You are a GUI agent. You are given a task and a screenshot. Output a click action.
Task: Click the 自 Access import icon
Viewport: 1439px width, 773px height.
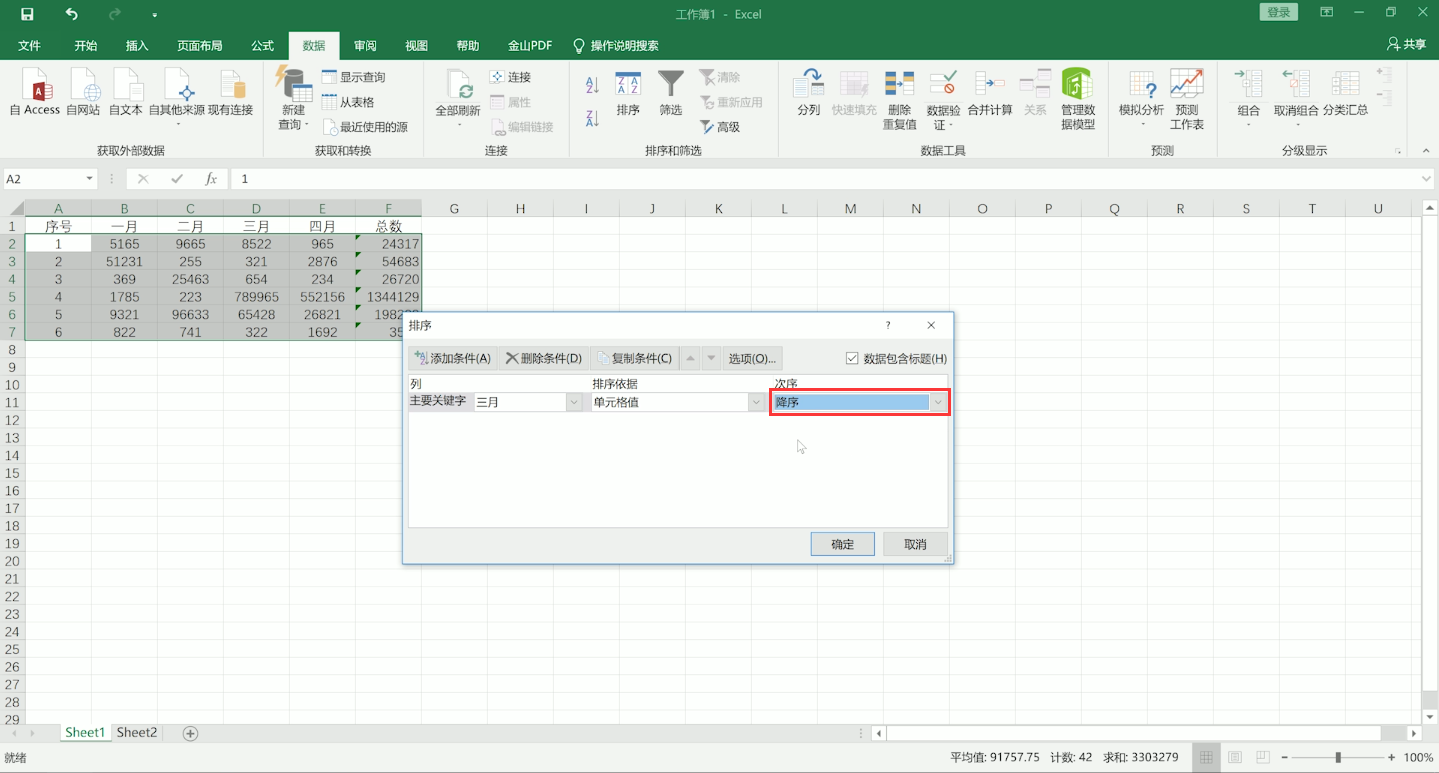click(x=35, y=93)
